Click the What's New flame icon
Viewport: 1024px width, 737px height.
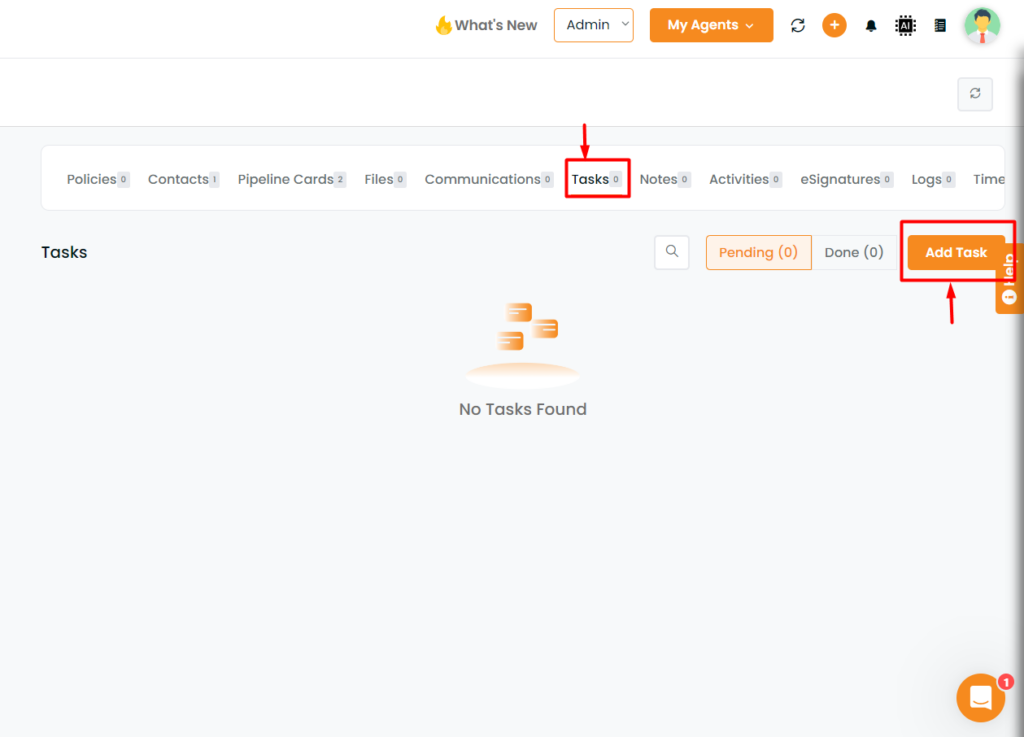[x=443, y=25]
